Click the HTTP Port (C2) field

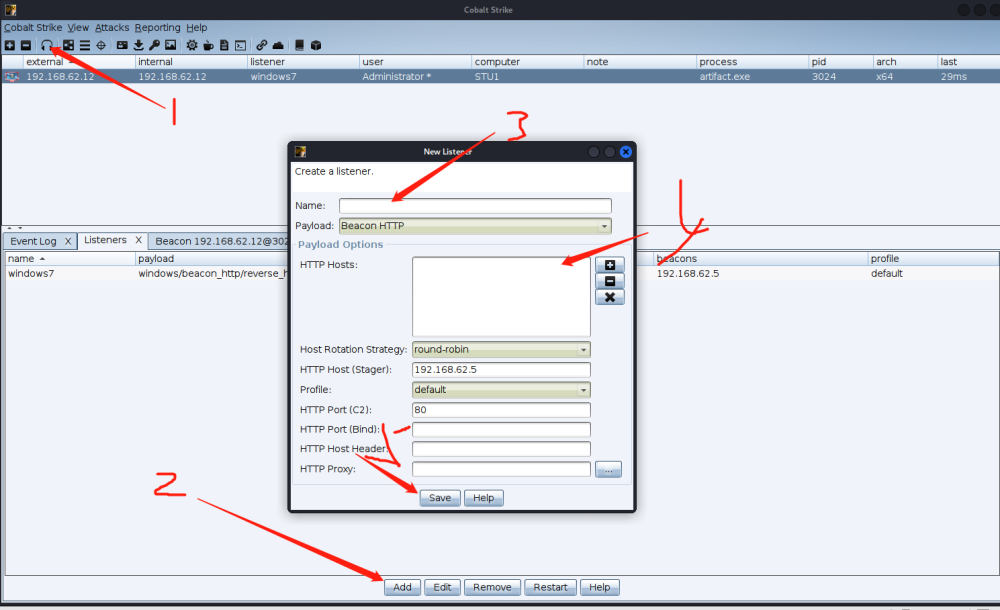coord(501,410)
